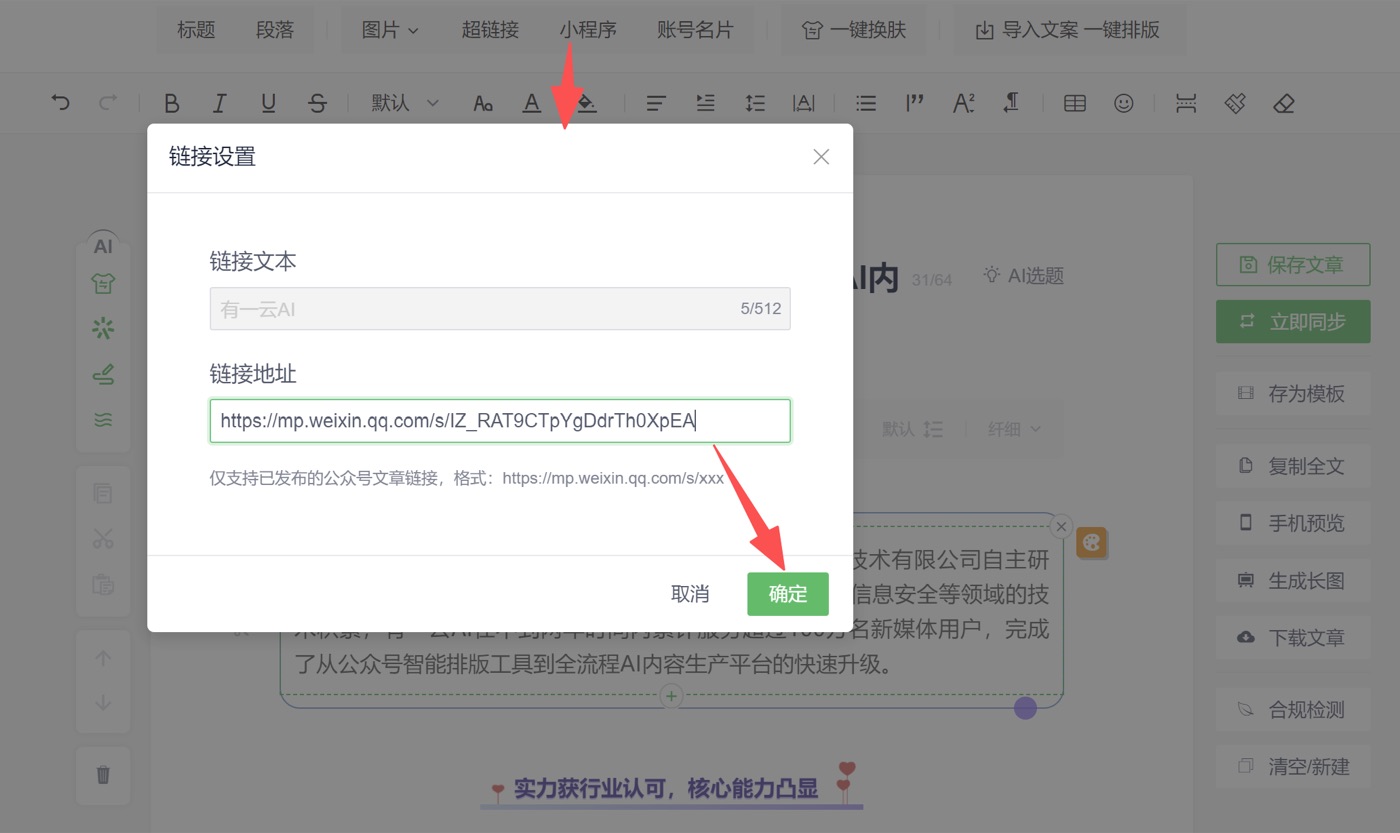Insert a table with the table icon
The image size is (1400, 833).
tap(1075, 103)
